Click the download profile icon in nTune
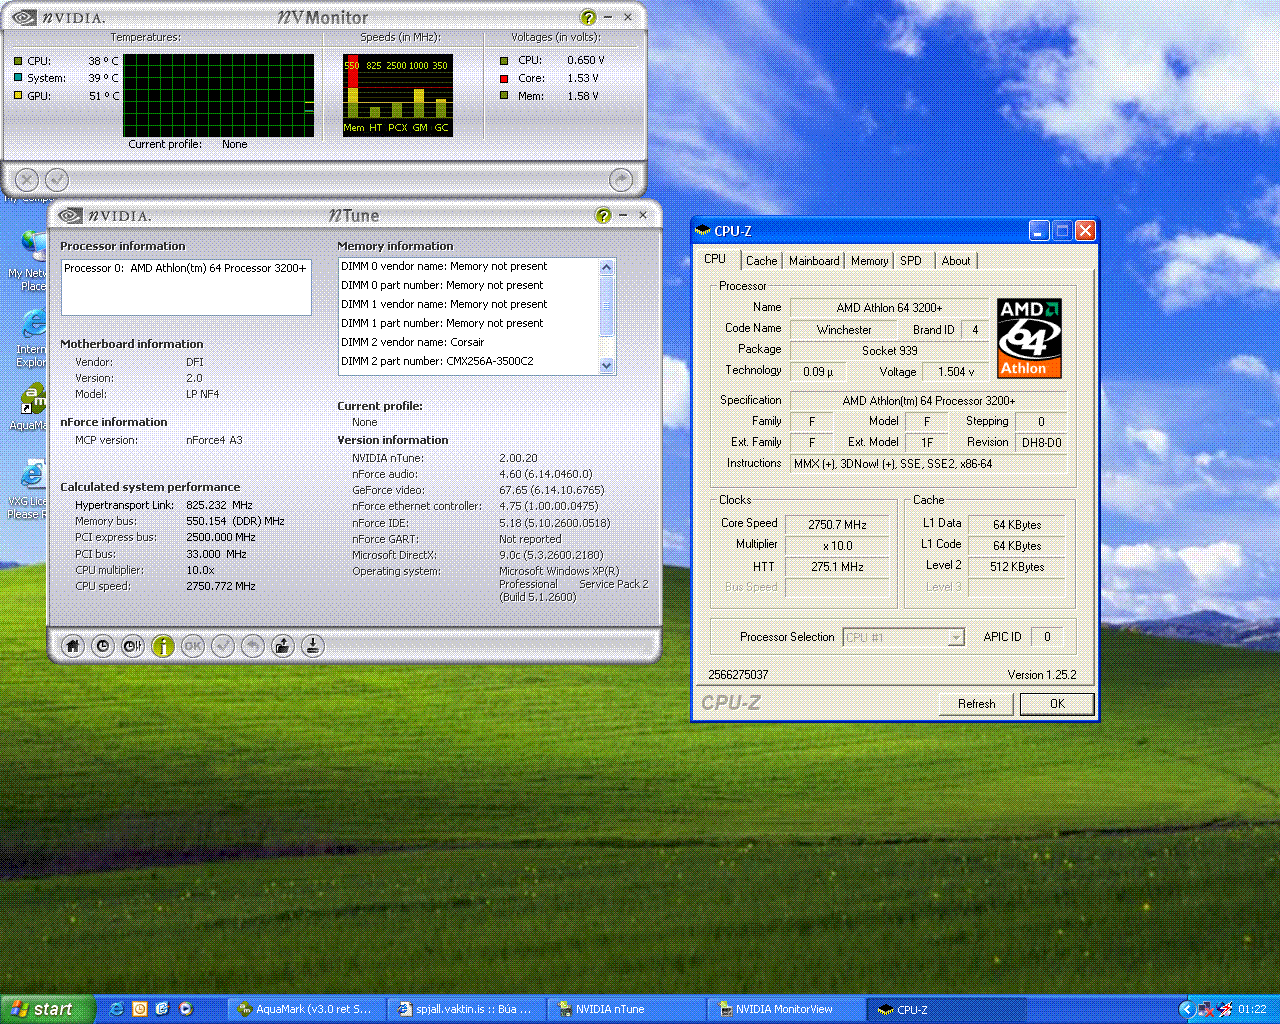Viewport: 1280px width, 1024px height. tap(312, 646)
